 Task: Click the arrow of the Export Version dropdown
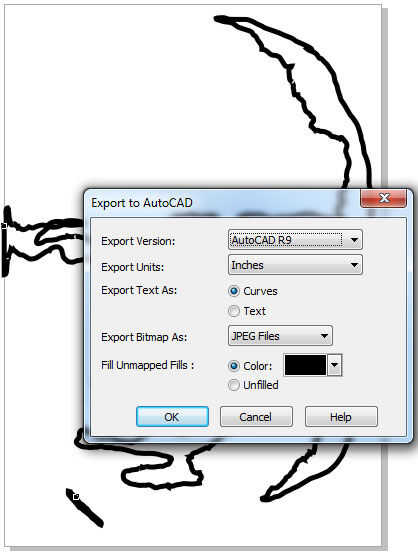pos(354,240)
